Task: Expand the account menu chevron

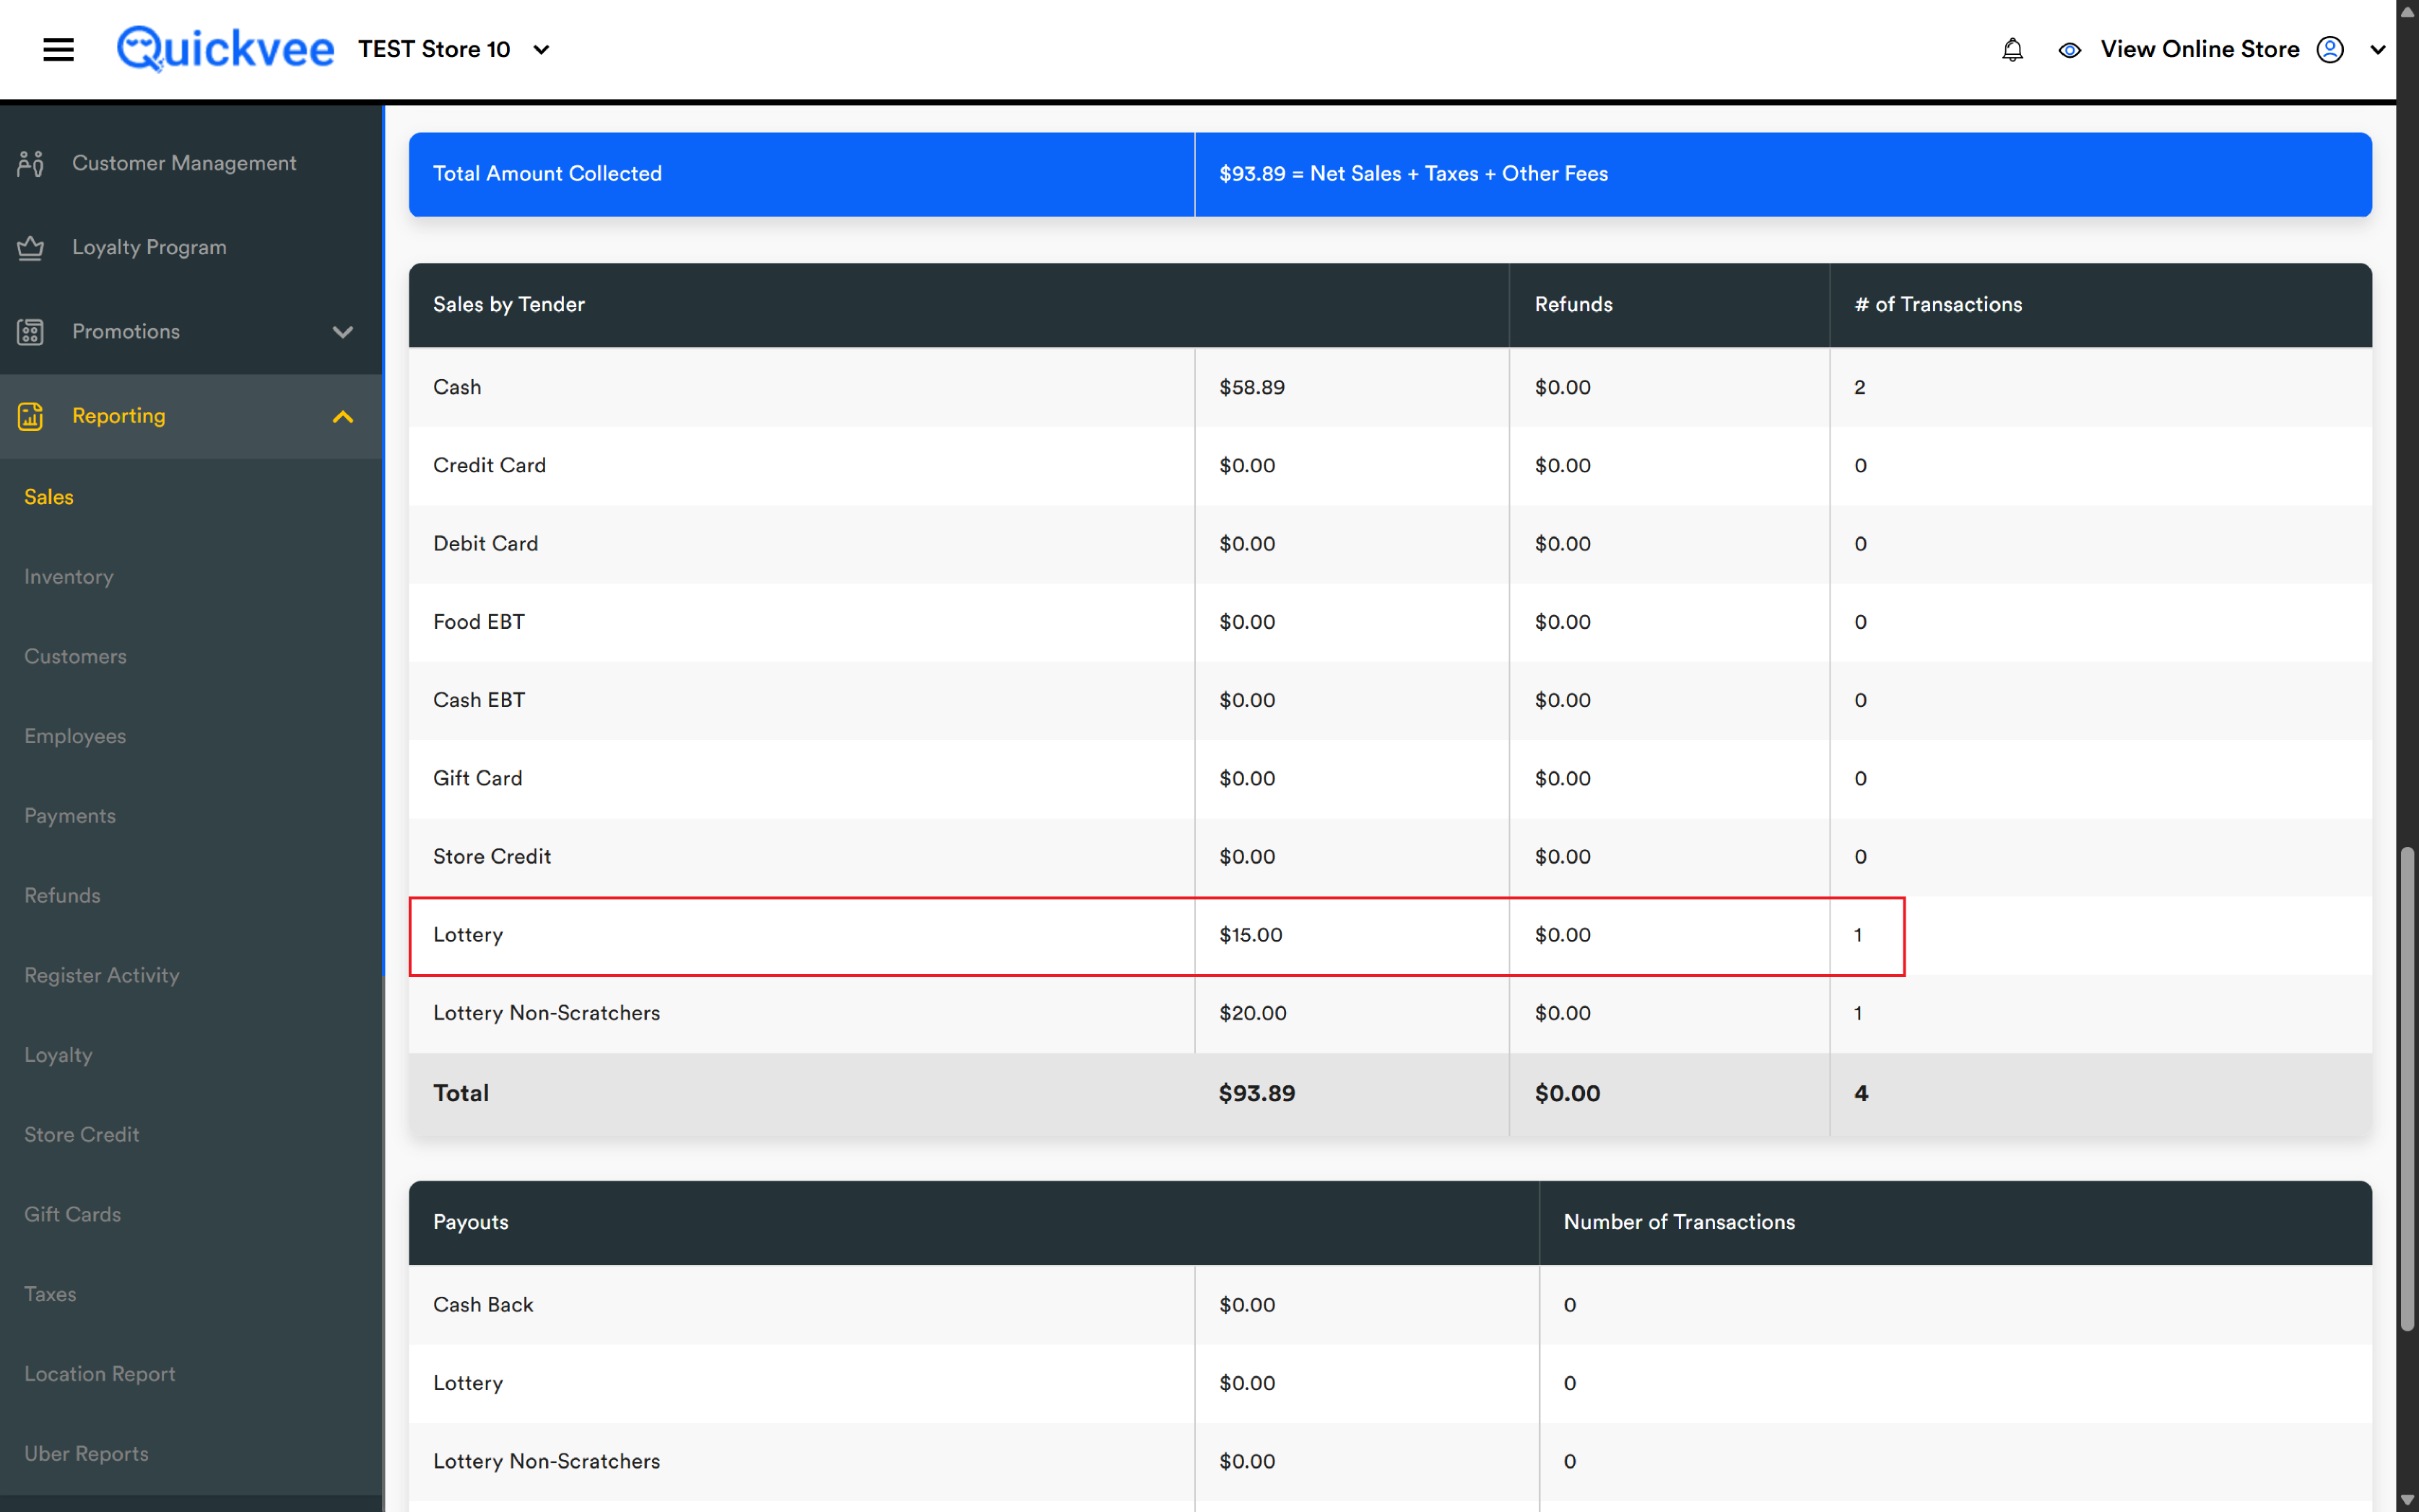Action: pyautogui.click(x=2378, y=49)
